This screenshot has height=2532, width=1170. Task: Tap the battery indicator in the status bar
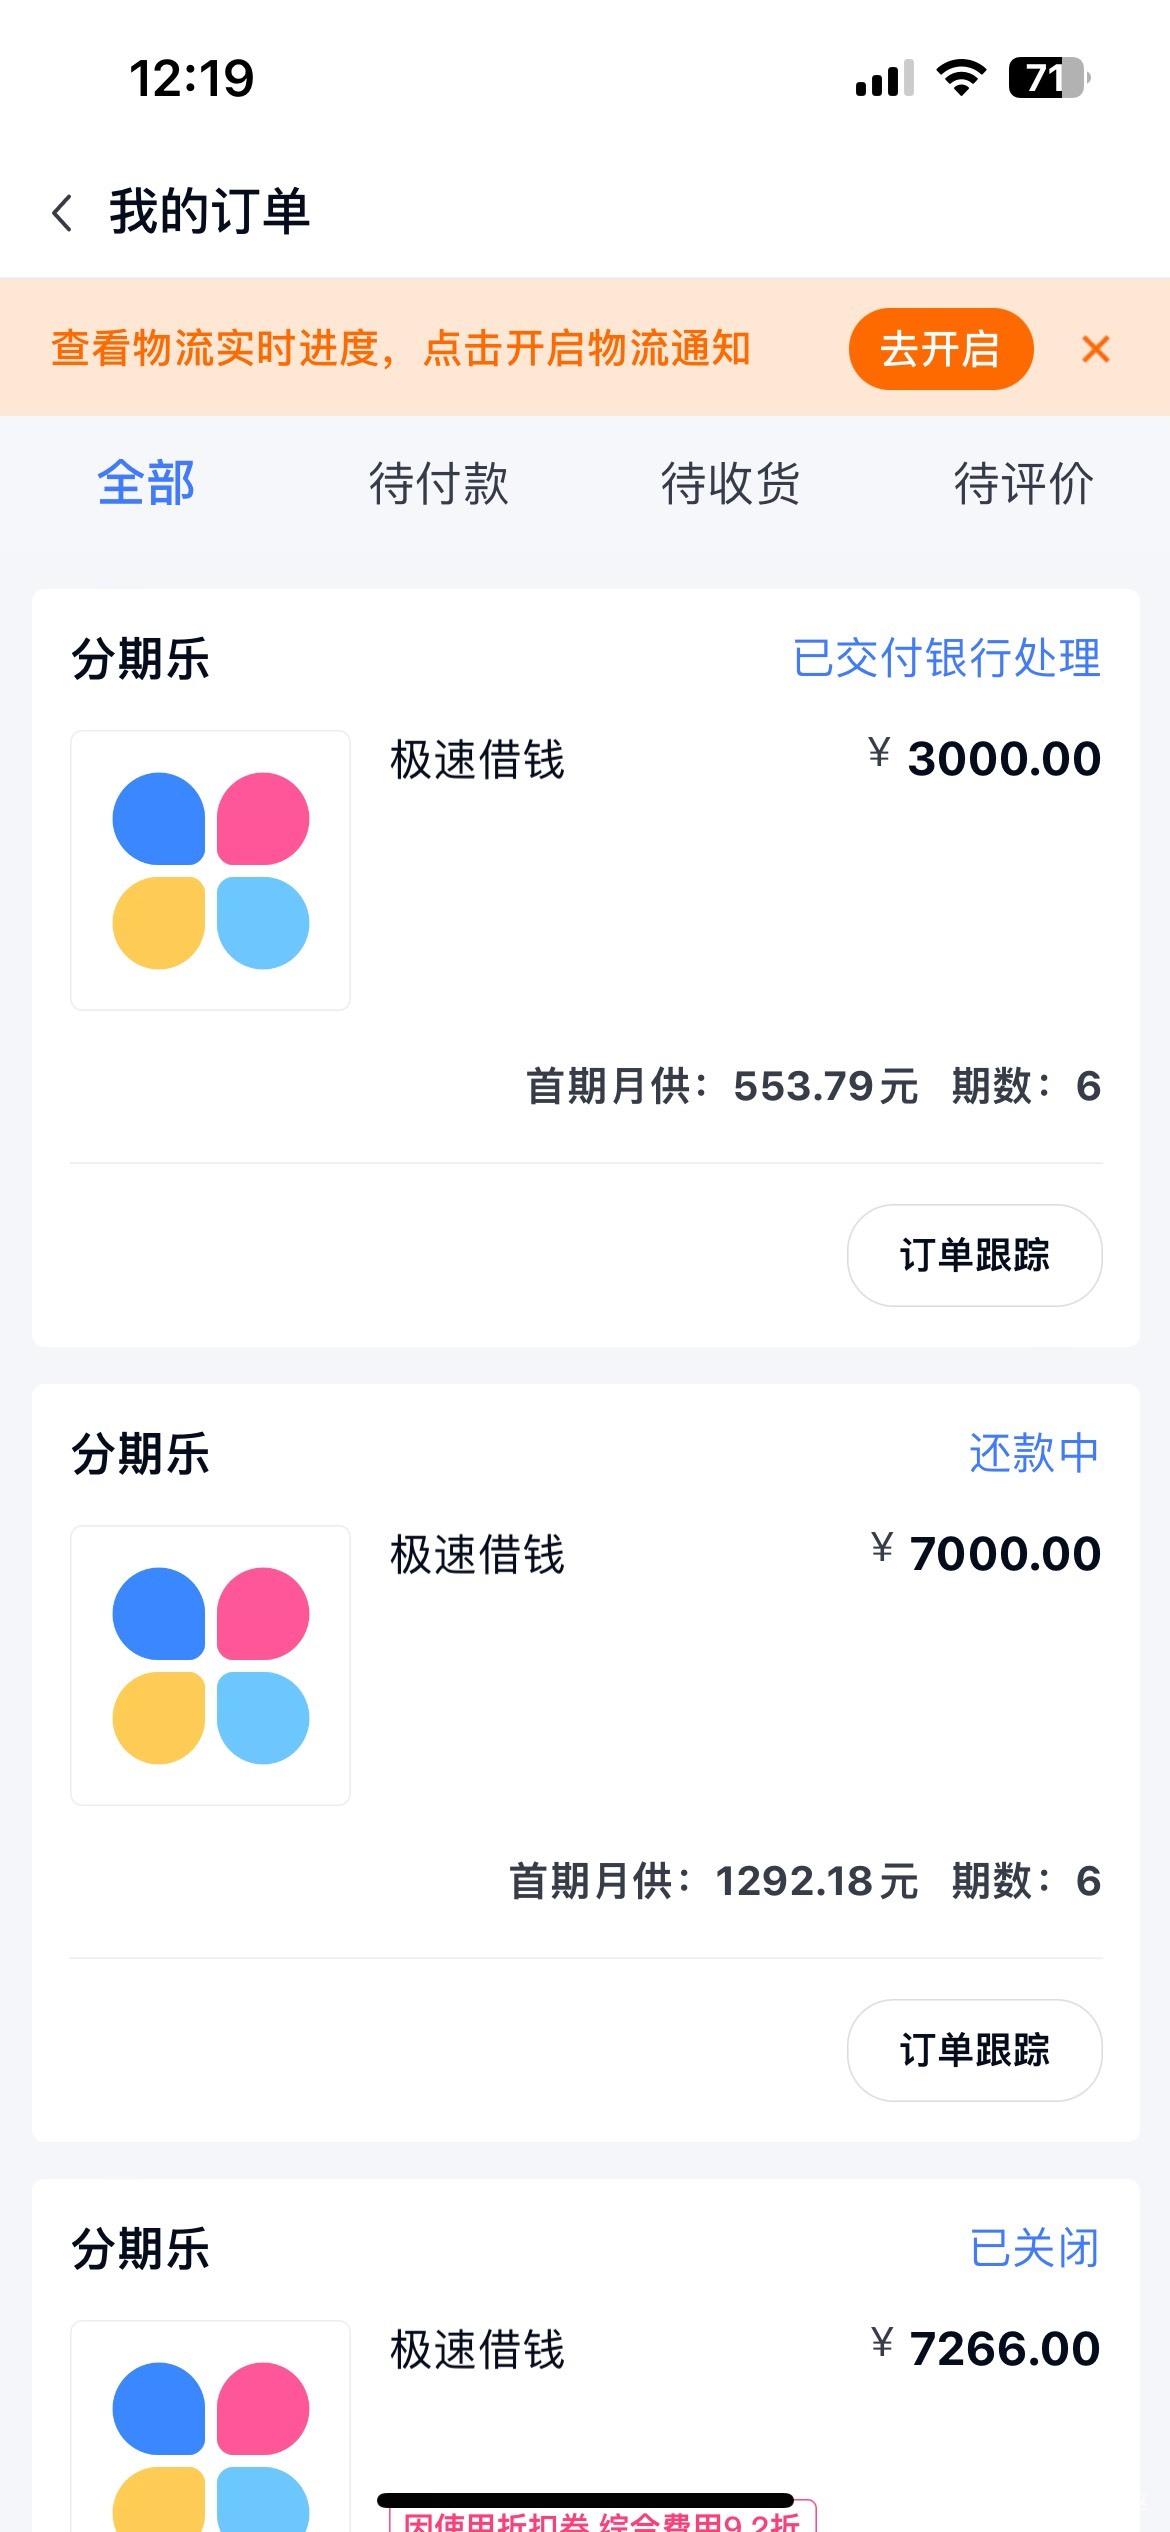tap(1049, 78)
